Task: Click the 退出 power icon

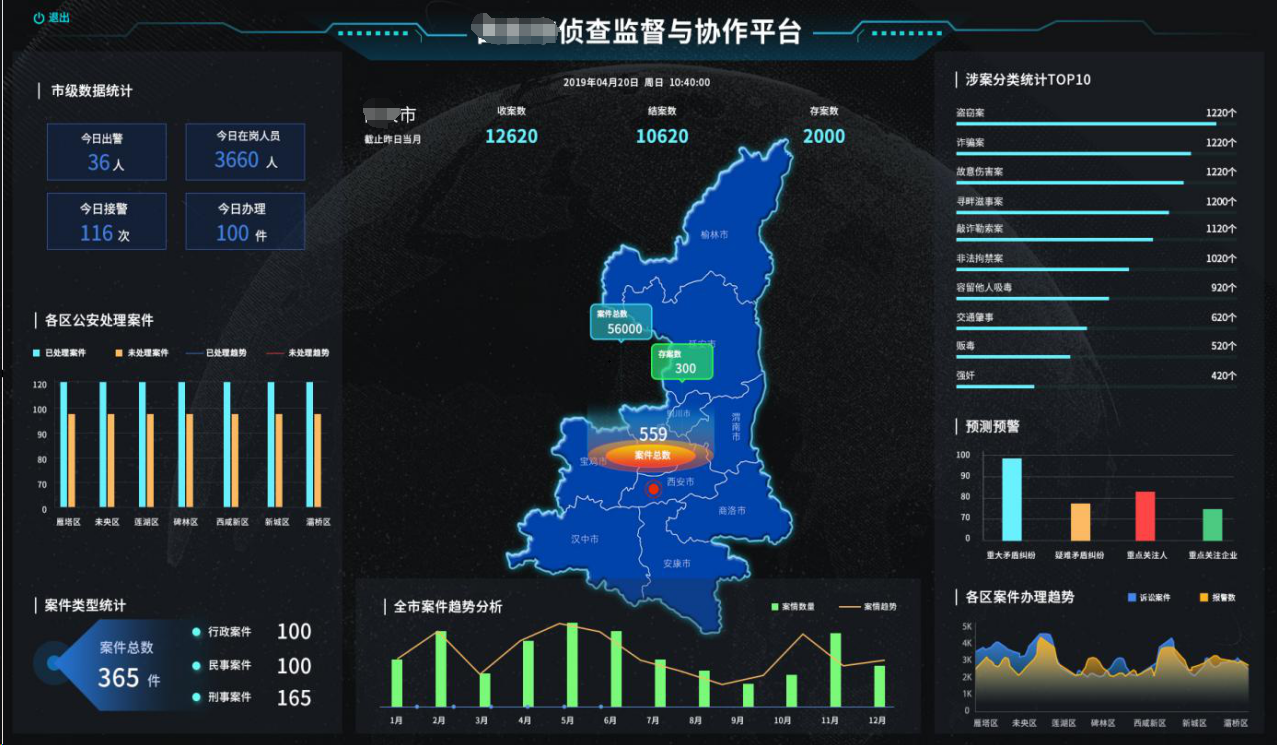Action: coord(39,18)
